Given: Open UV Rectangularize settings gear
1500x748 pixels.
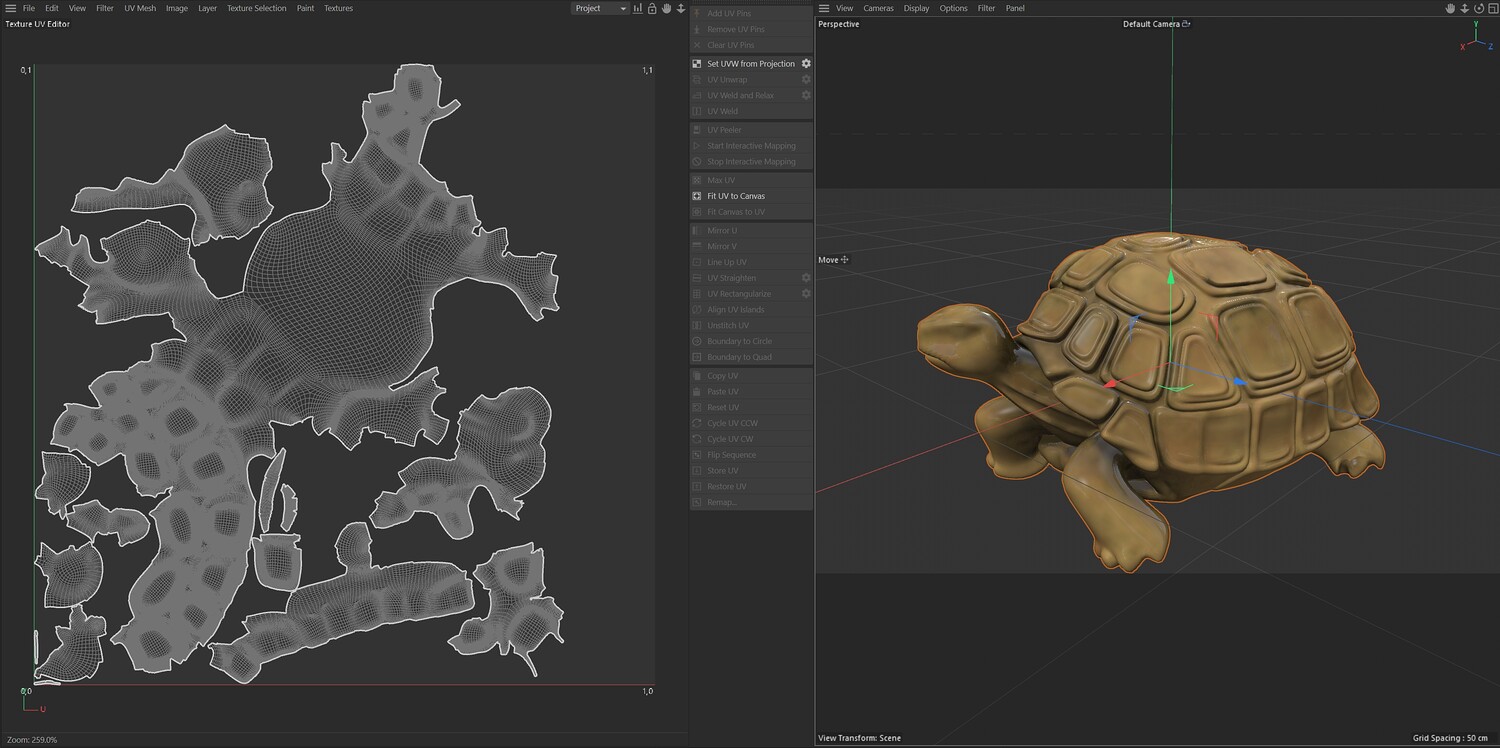Looking at the screenshot, I should click(x=806, y=294).
